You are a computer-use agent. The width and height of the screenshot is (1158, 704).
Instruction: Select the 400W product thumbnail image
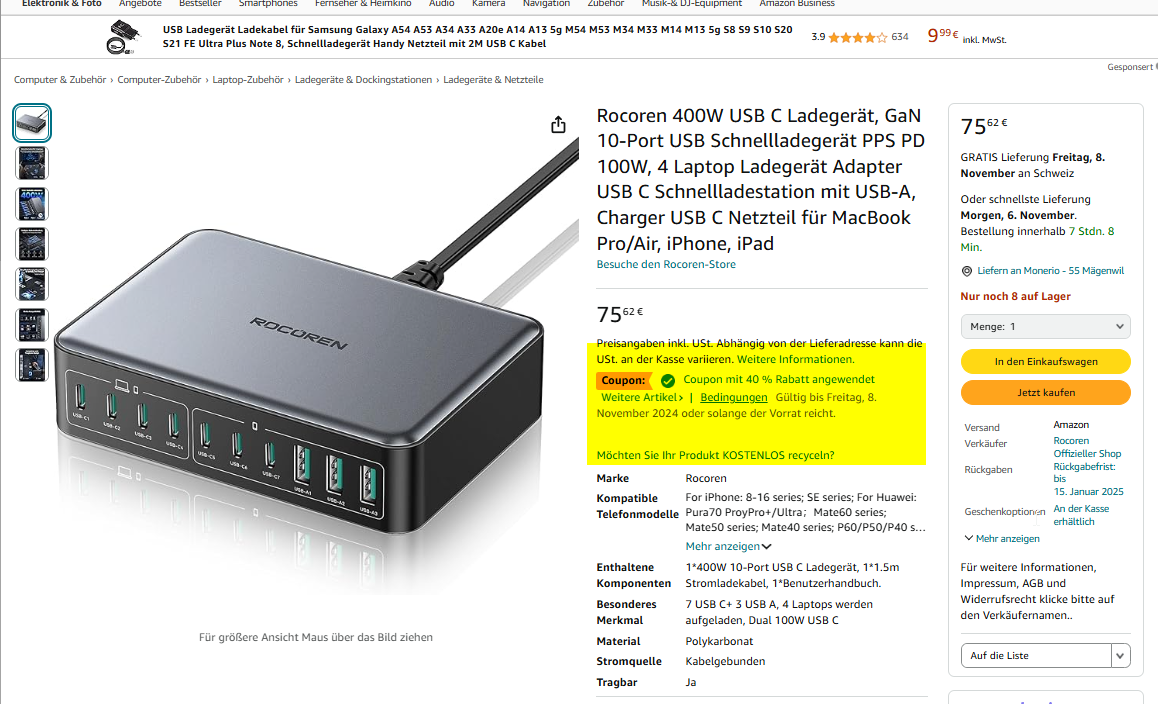(x=32, y=204)
